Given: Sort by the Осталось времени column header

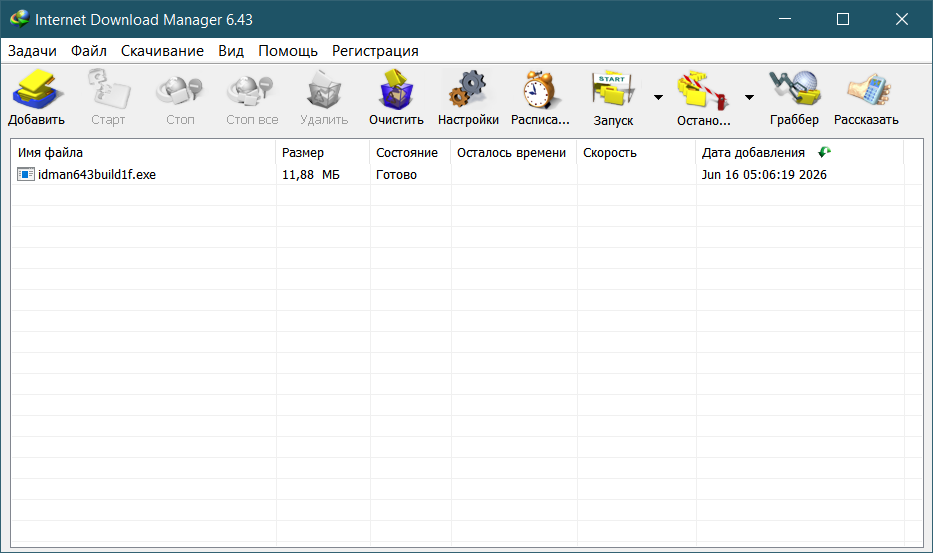Looking at the screenshot, I should pos(514,152).
